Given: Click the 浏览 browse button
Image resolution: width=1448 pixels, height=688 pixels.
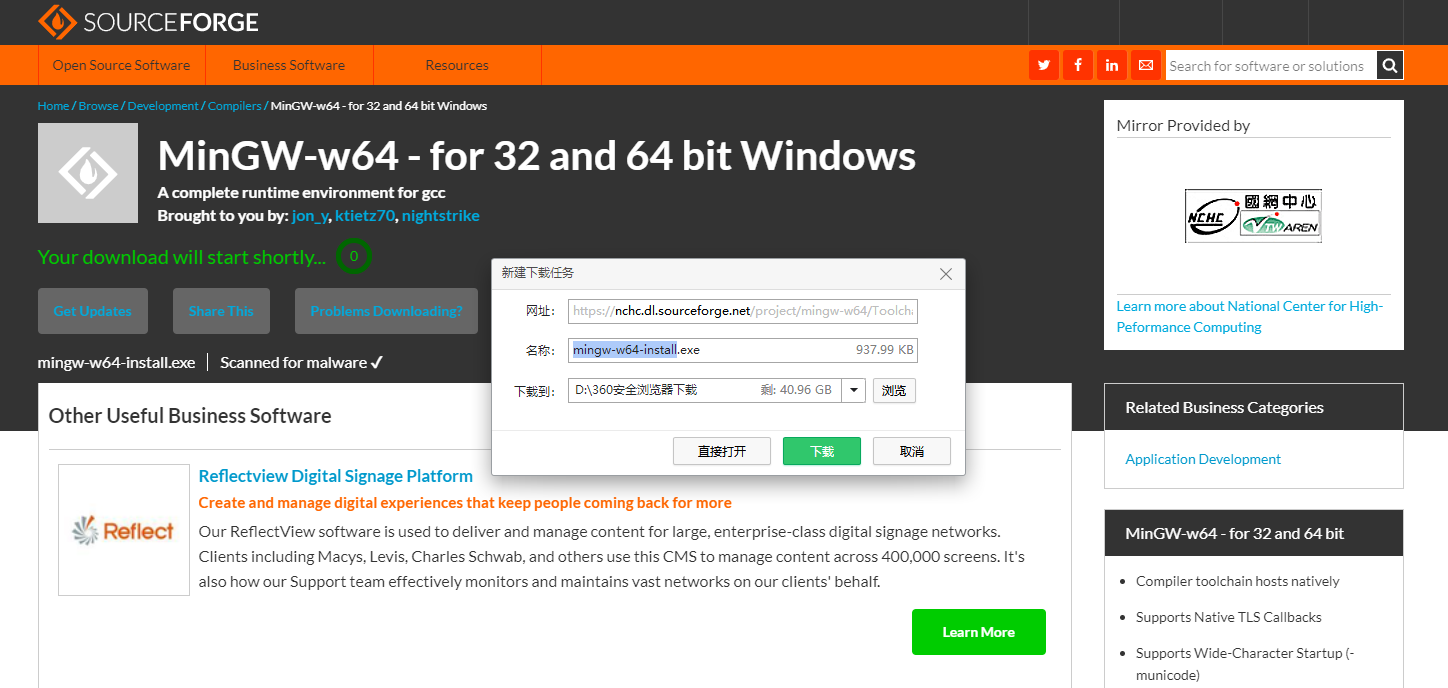Looking at the screenshot, I should coord(894,390).
